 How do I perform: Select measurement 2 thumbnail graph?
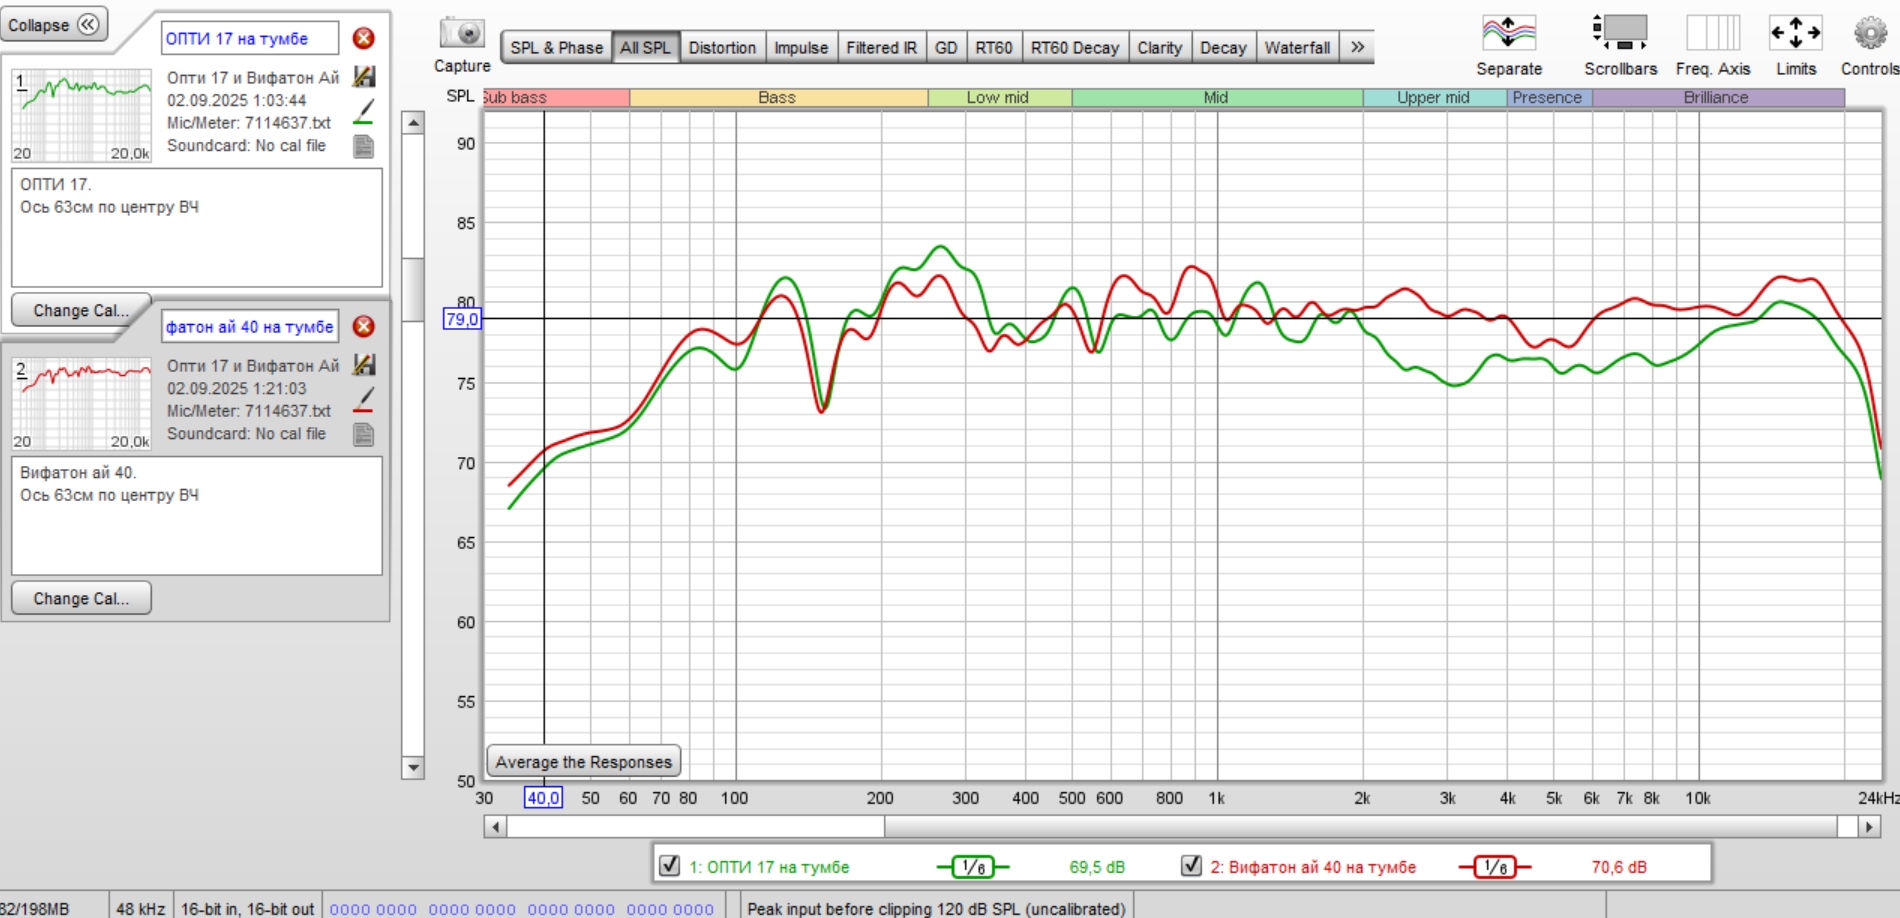tap(81, 403)
